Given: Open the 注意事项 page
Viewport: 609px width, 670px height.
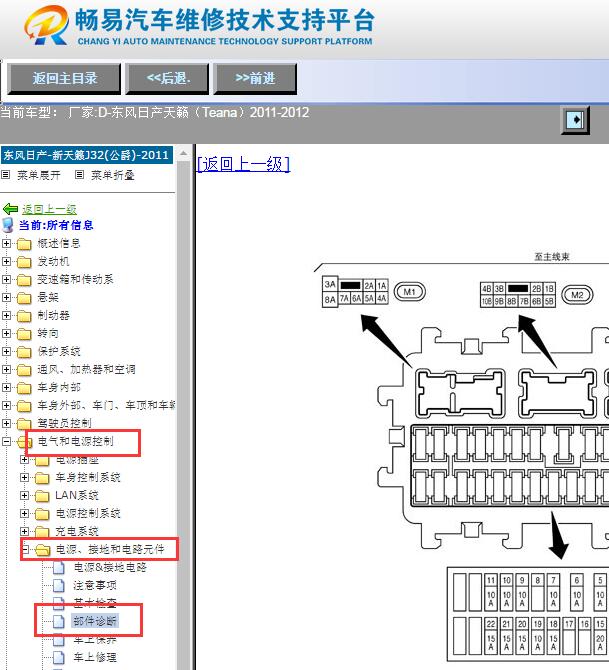Looking at the screenshot, I should tap(95, 585).
